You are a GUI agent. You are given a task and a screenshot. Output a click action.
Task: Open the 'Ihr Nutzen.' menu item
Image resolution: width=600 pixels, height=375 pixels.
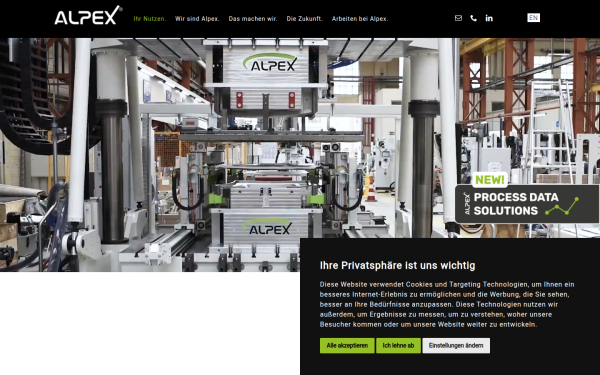150,18
